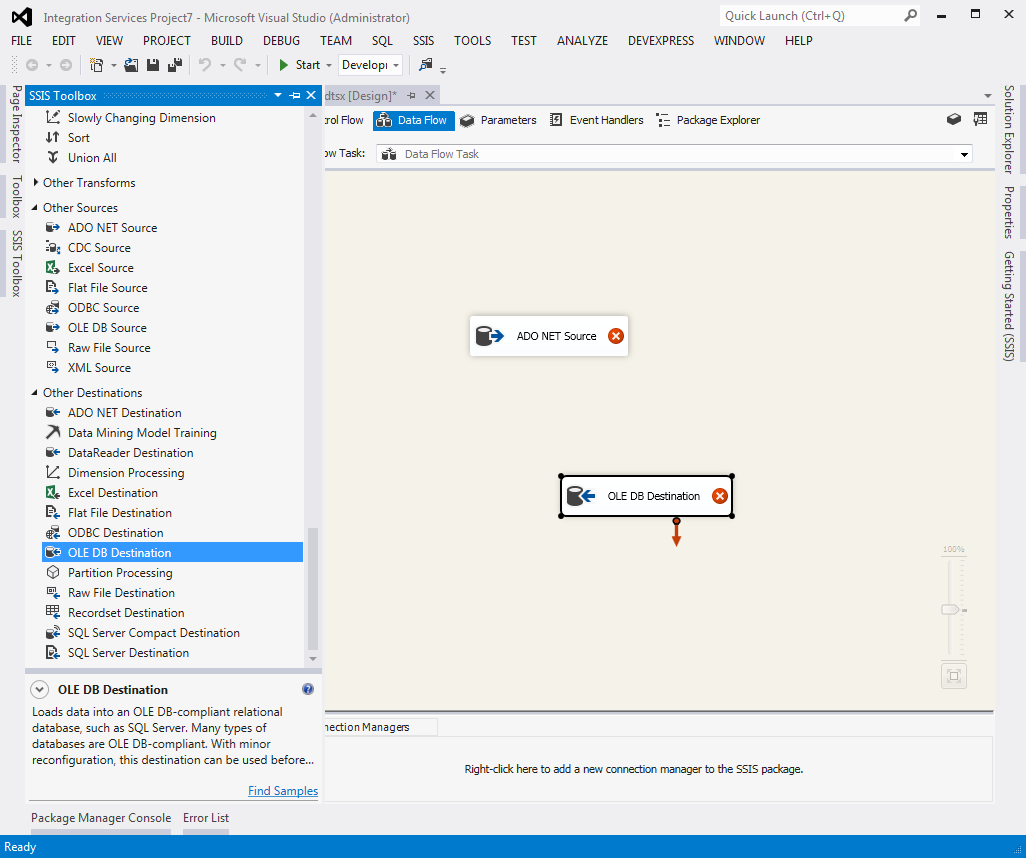
Task: Click the Open File toolbar icon
Action: (x=131, y=65)
